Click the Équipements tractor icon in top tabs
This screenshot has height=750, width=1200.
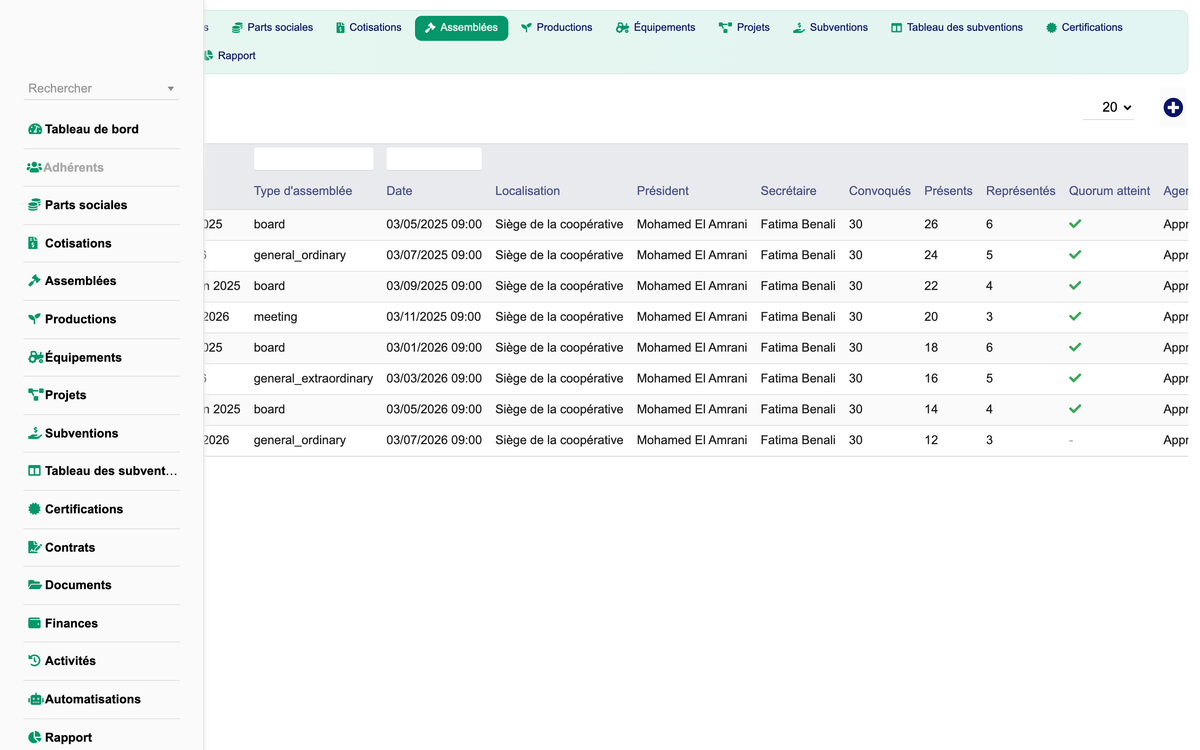(x=623, y=28)
